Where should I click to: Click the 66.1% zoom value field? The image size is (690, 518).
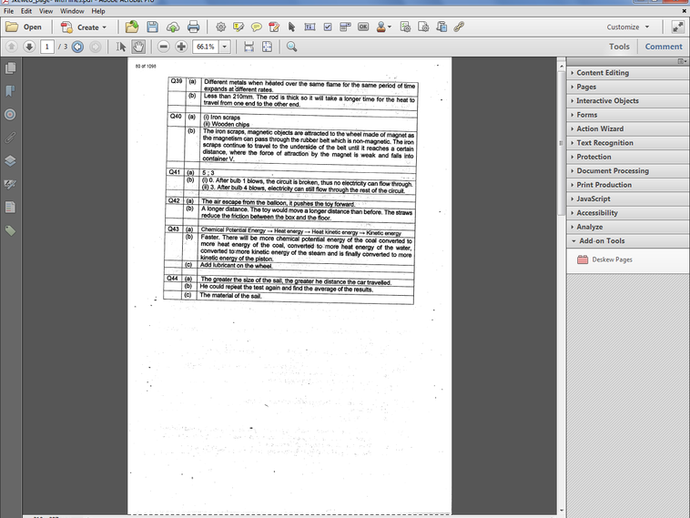pos(206,47)
